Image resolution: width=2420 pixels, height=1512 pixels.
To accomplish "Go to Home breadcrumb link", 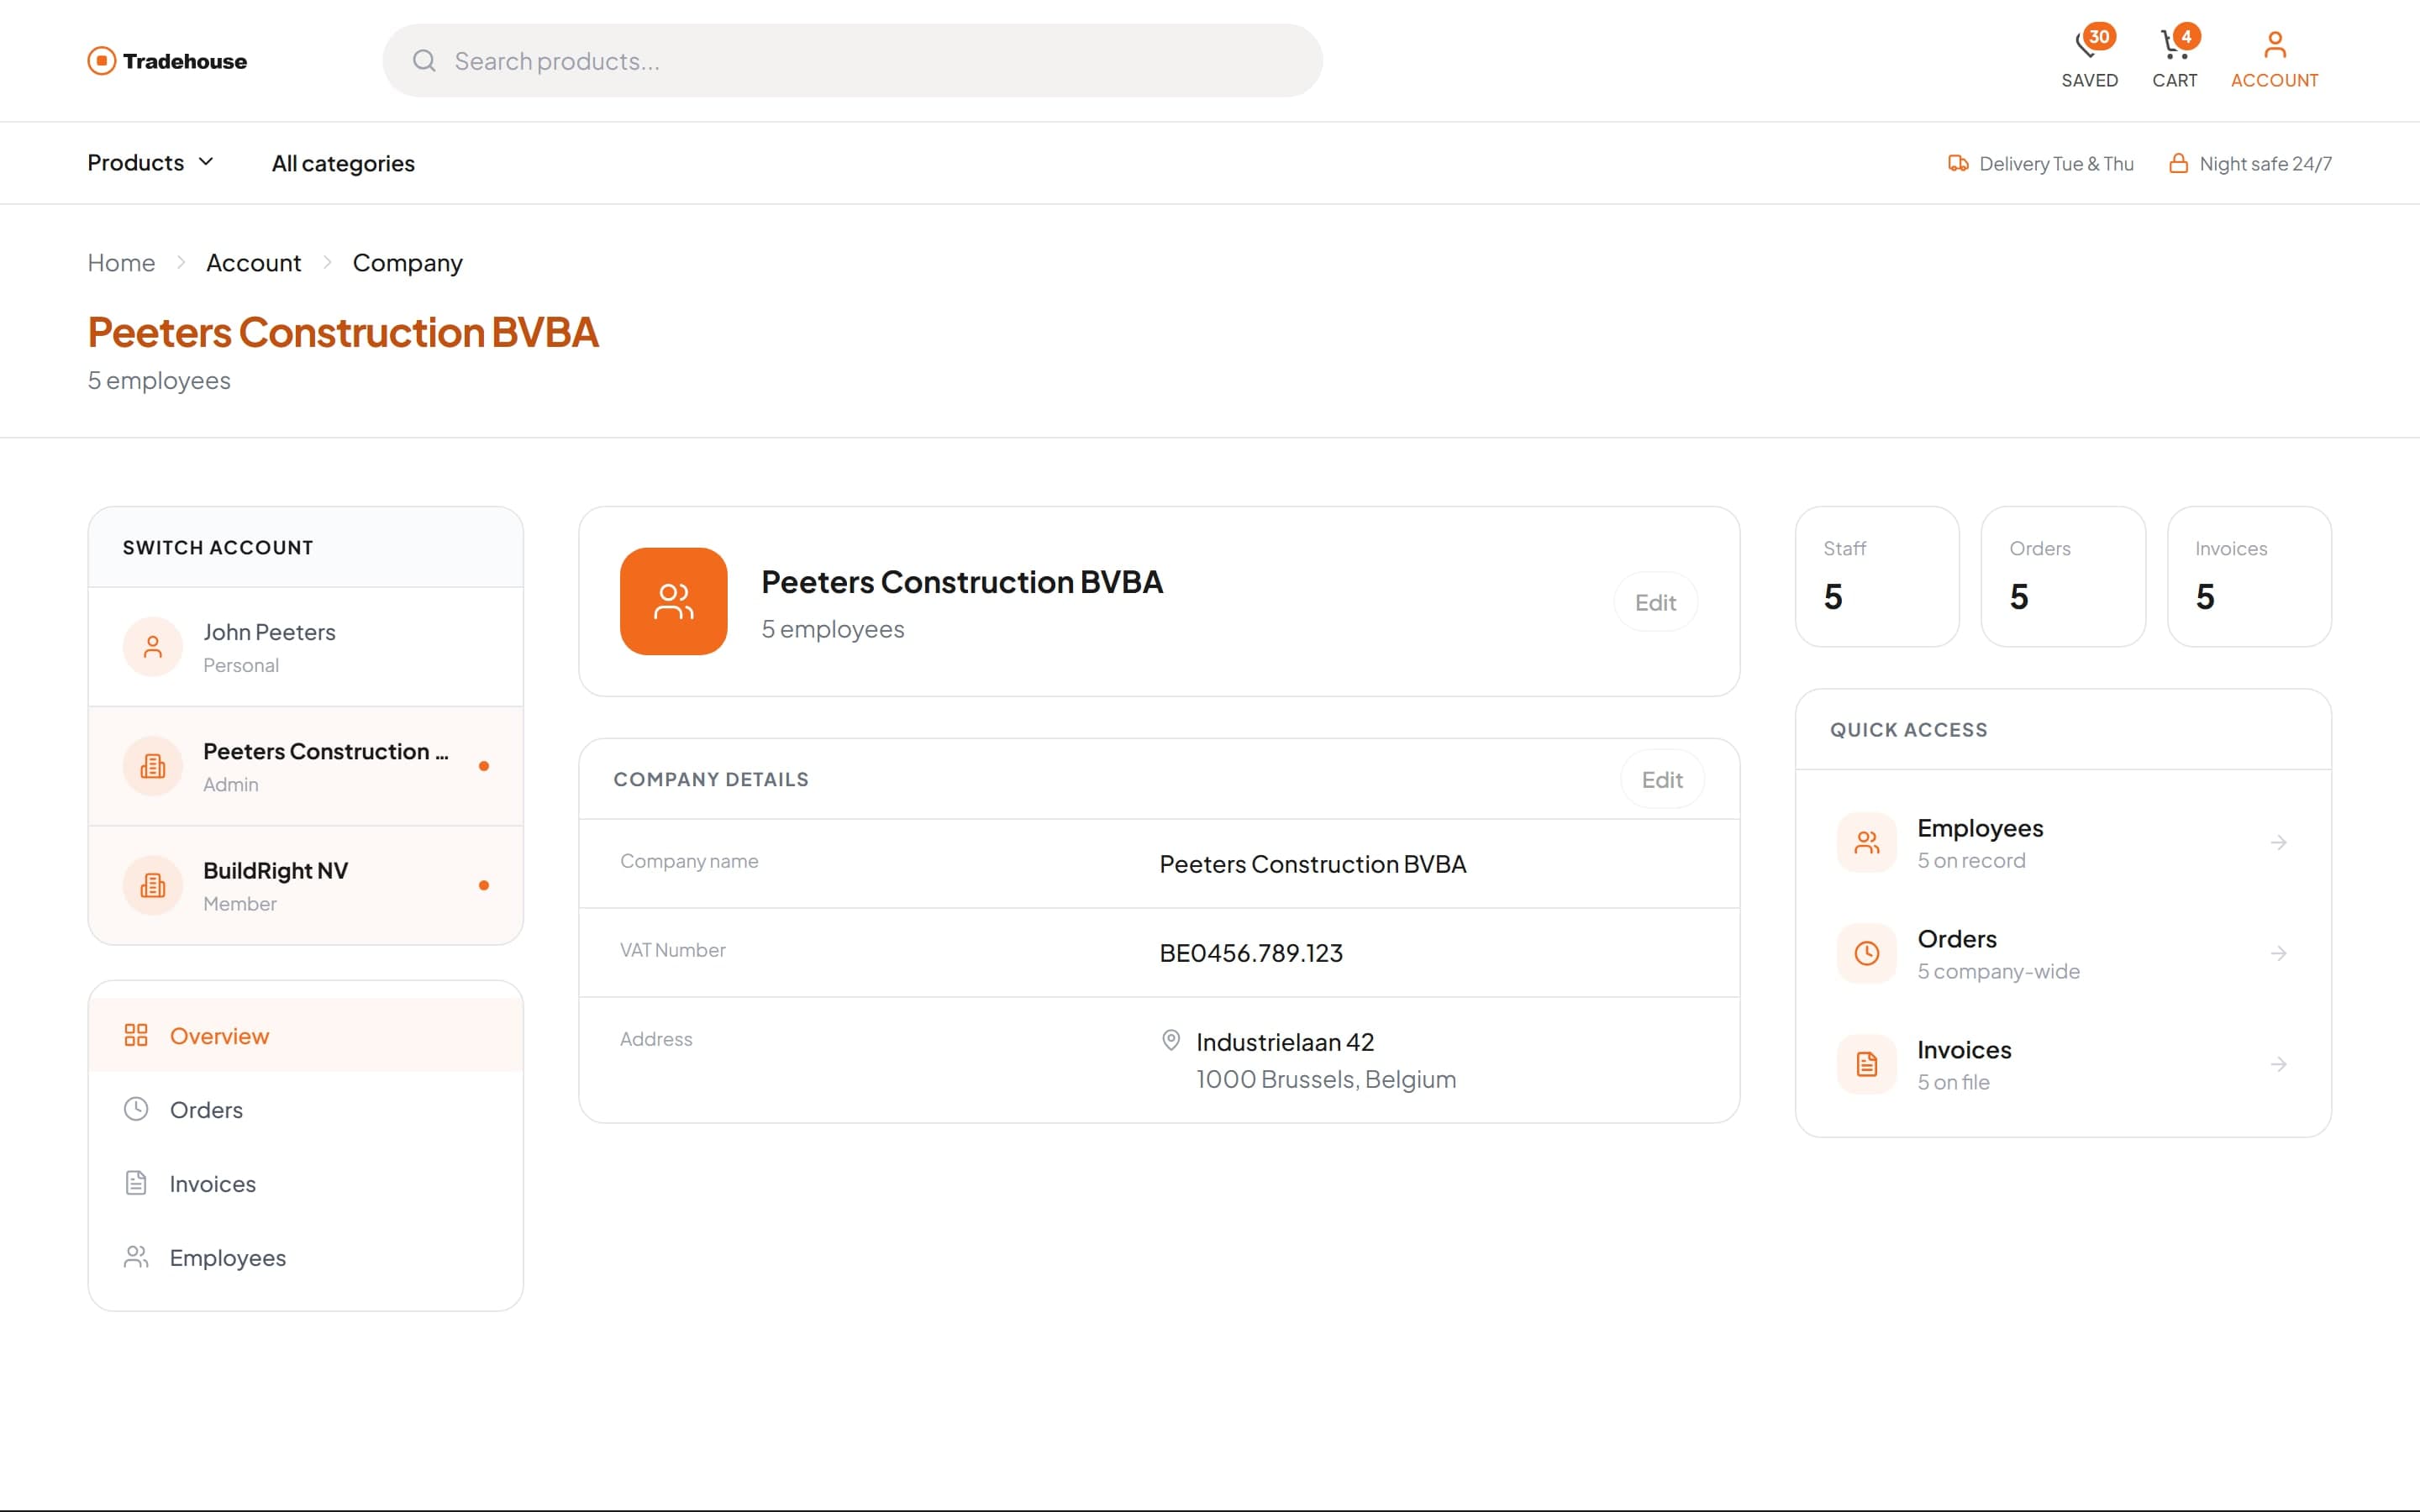I will coord(121,263).
